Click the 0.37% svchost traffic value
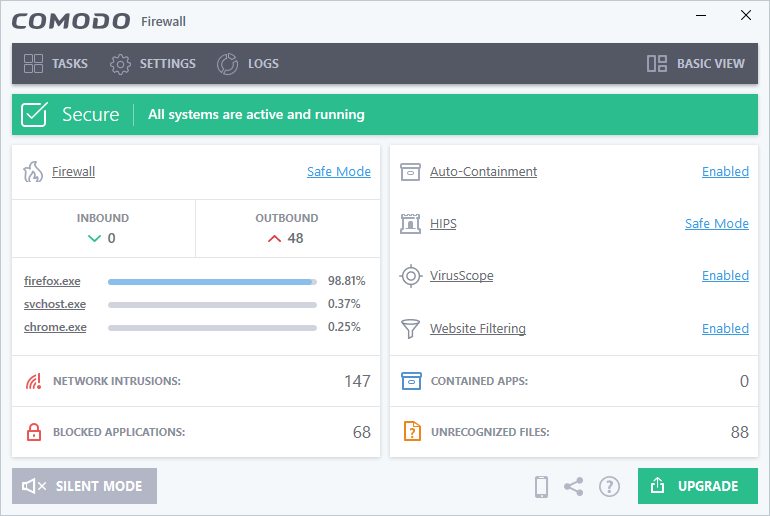This screenshot has height=516, width=770. [344, 304]
